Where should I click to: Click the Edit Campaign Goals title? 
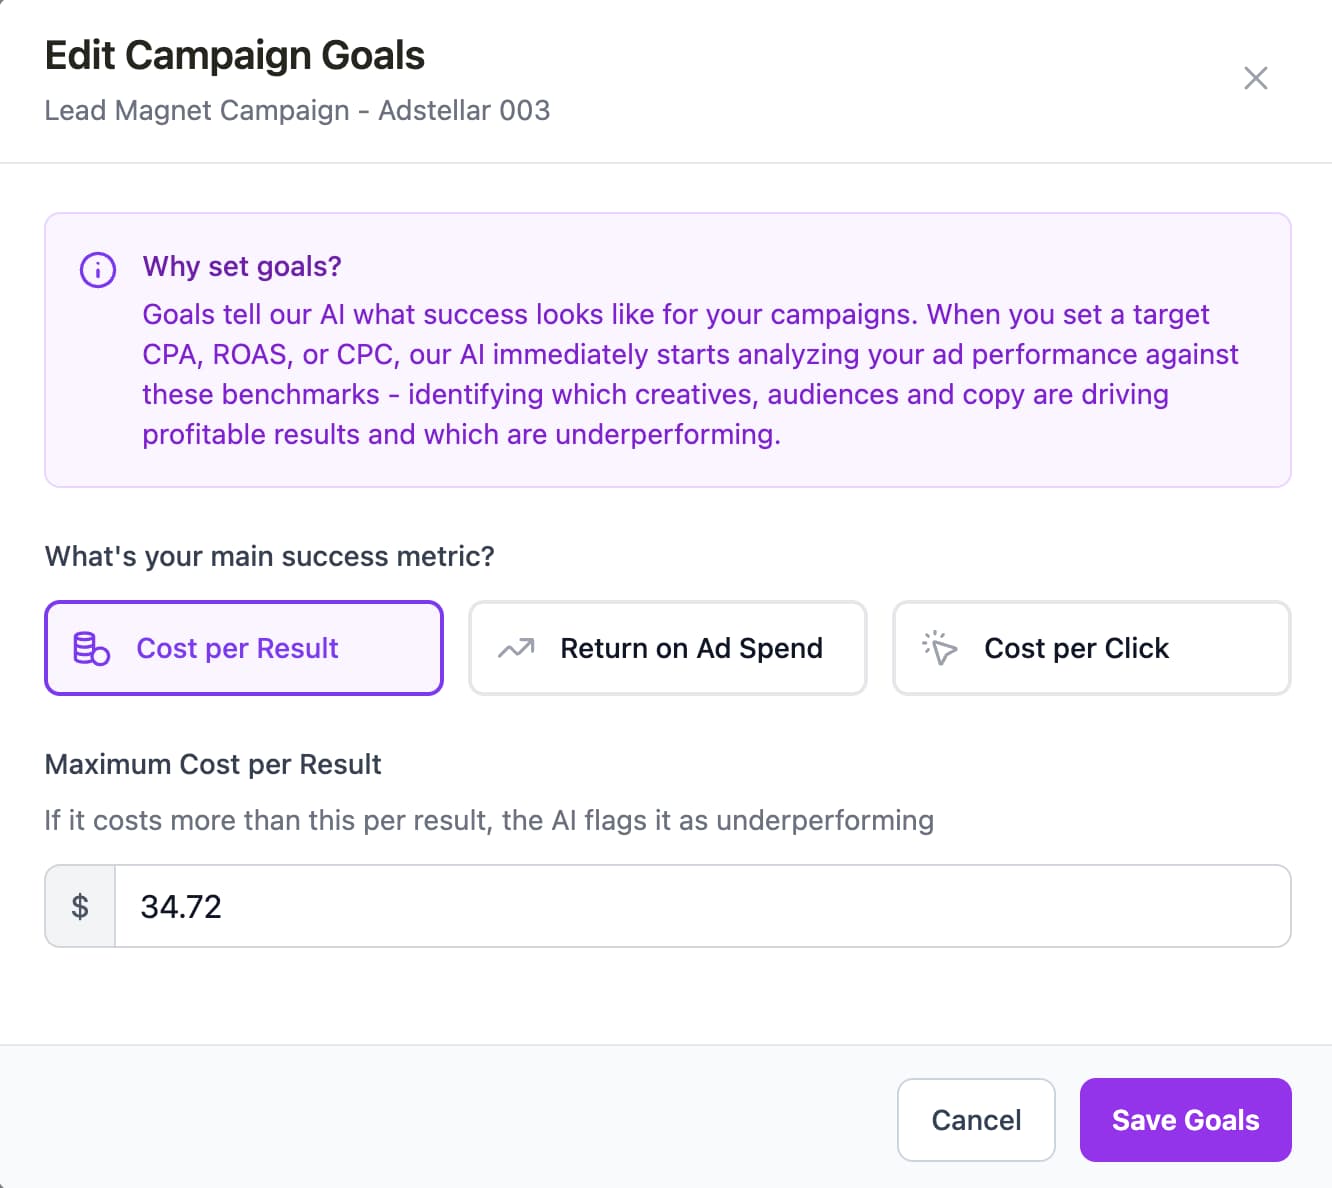pos(234,55)
